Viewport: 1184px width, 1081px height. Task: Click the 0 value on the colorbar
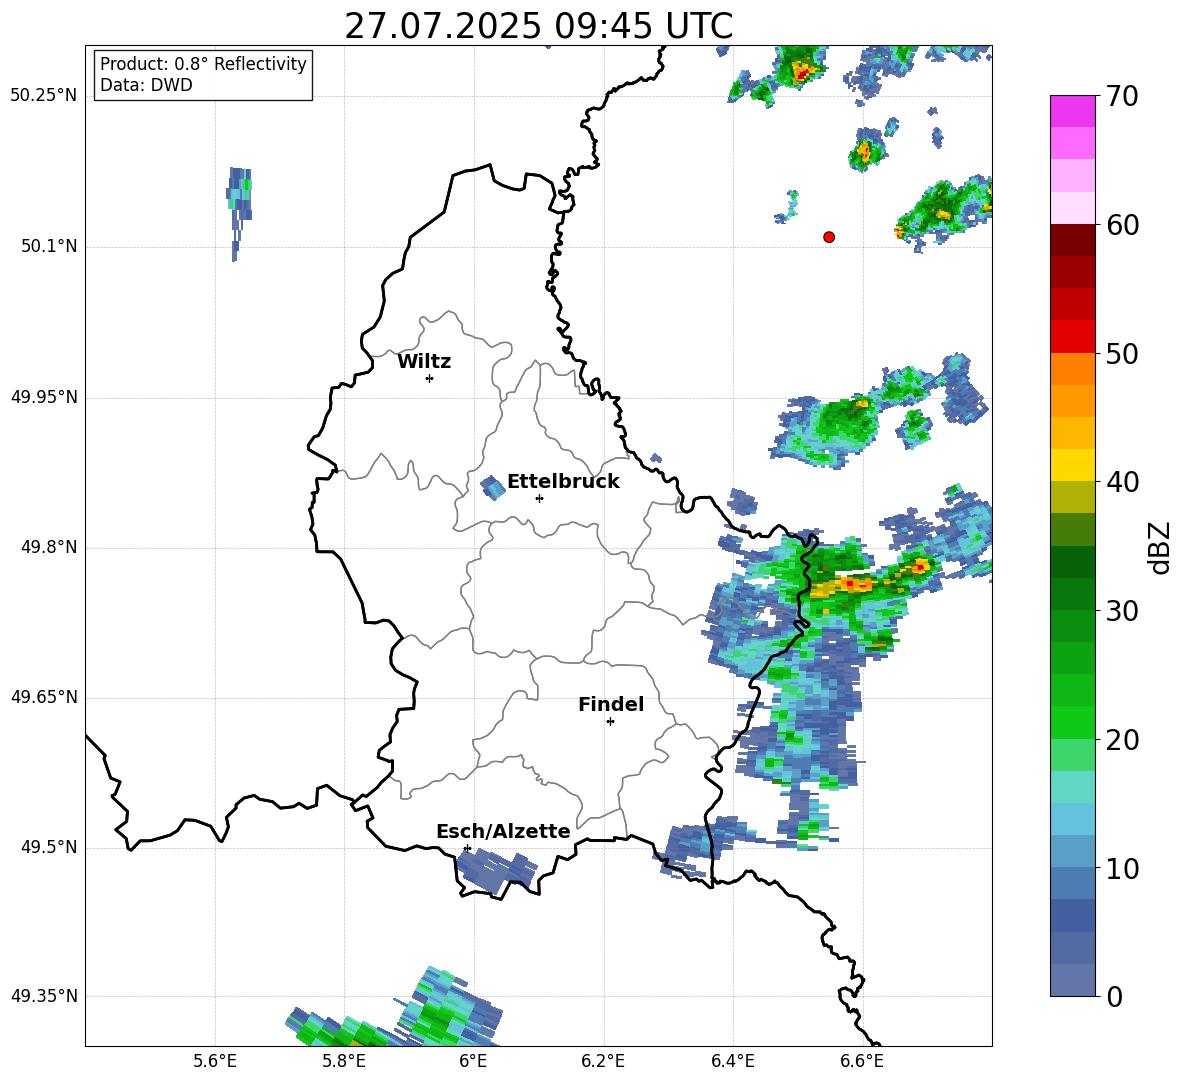pyautogui.click(x=1114, y=996)
